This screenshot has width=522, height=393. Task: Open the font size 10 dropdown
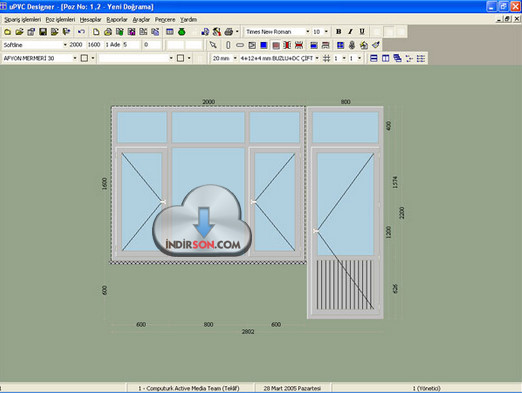(x=326, y=32)
